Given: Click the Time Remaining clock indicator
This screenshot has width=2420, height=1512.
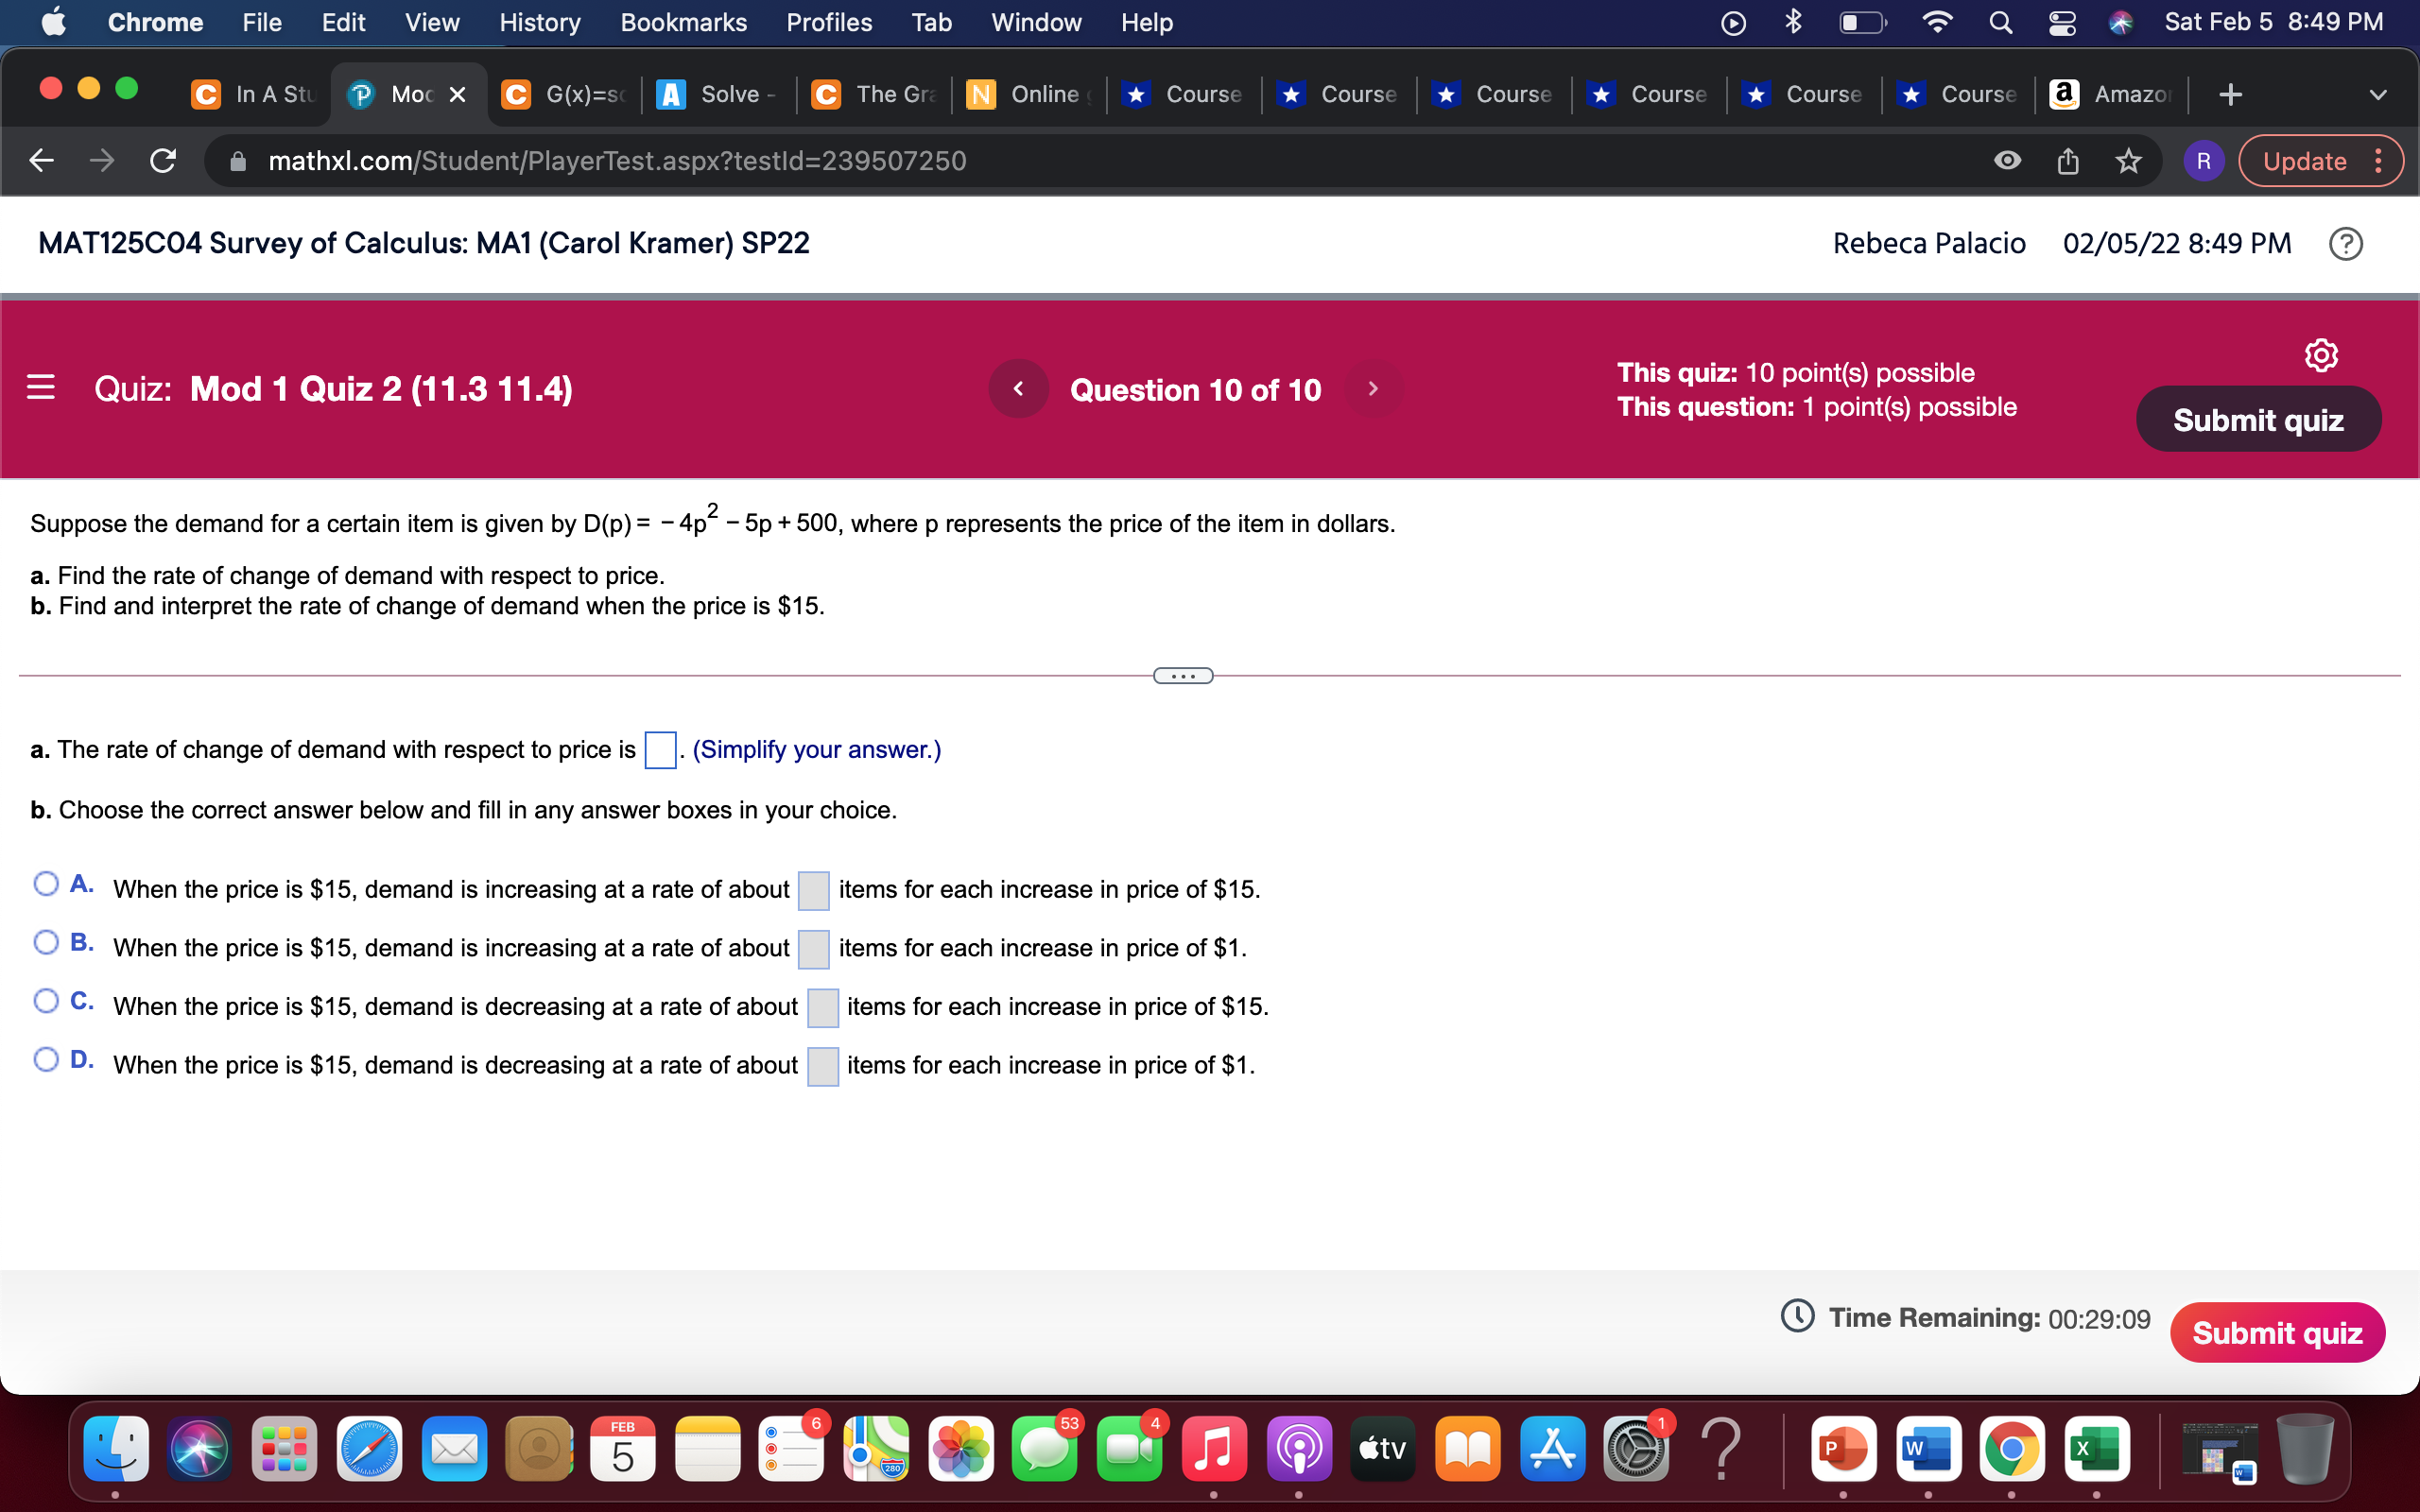Looking at the screenshot, I should 1797,1317.
